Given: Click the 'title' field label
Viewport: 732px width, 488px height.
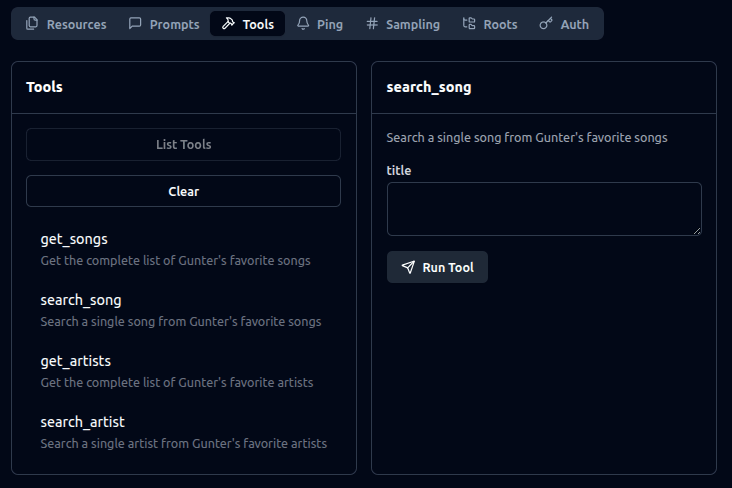Looking at the screenshot, I should pos(399,170).
